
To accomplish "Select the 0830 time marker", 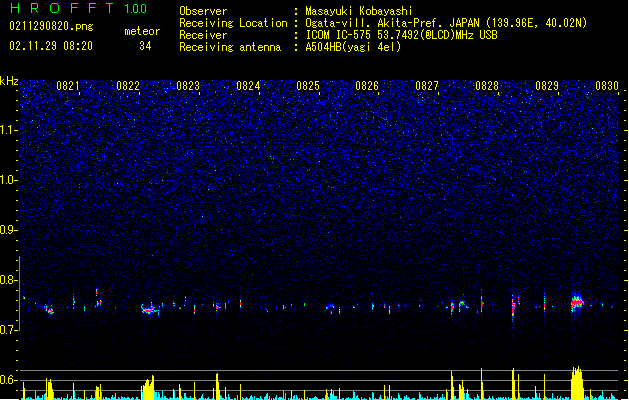I will pos(607,86).
